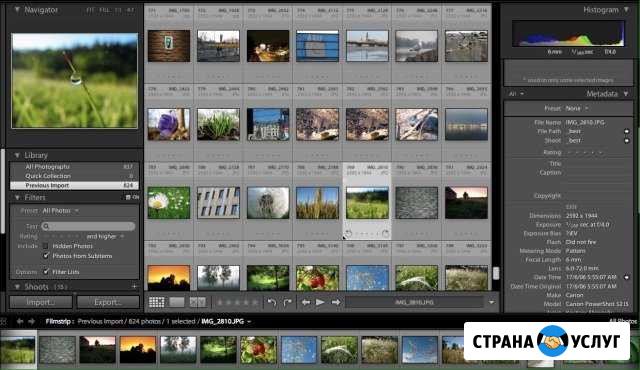640x370 pixels.
Task: Go forward using filmstrip right arrow
Action: pyautogui.click(x=31, y=321)
